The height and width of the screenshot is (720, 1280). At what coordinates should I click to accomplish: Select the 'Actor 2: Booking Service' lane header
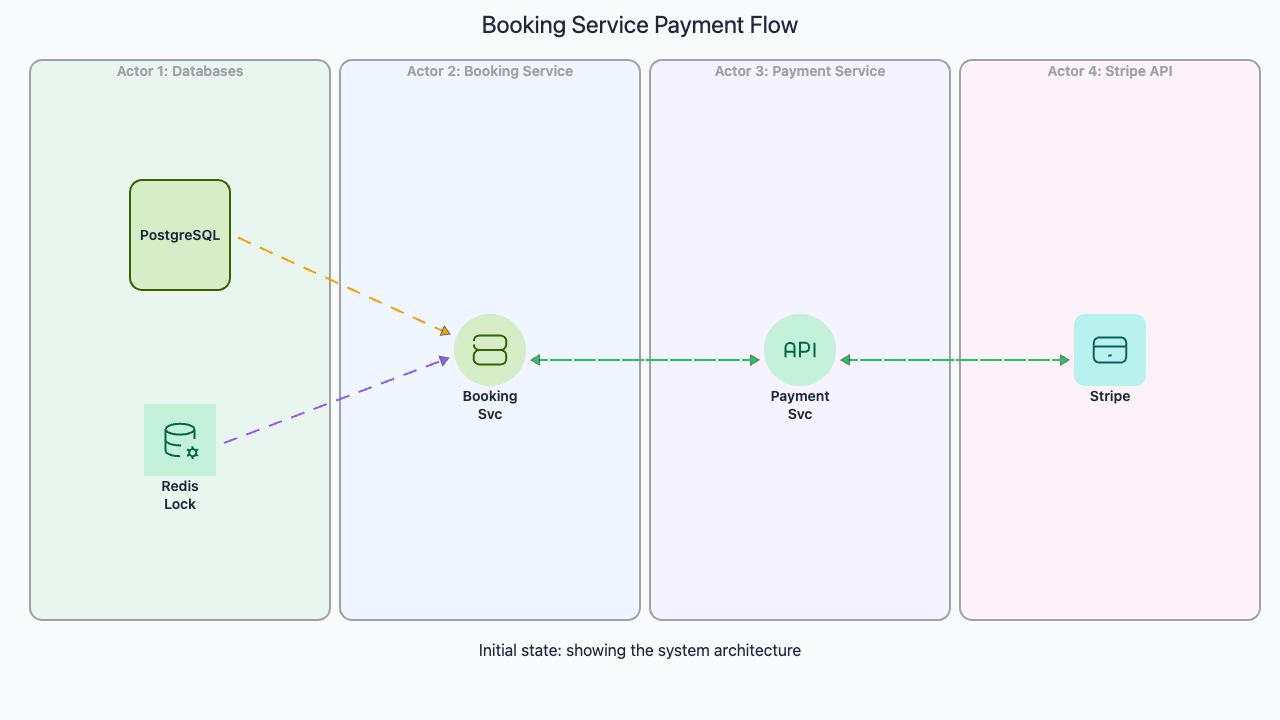(490, 71)
